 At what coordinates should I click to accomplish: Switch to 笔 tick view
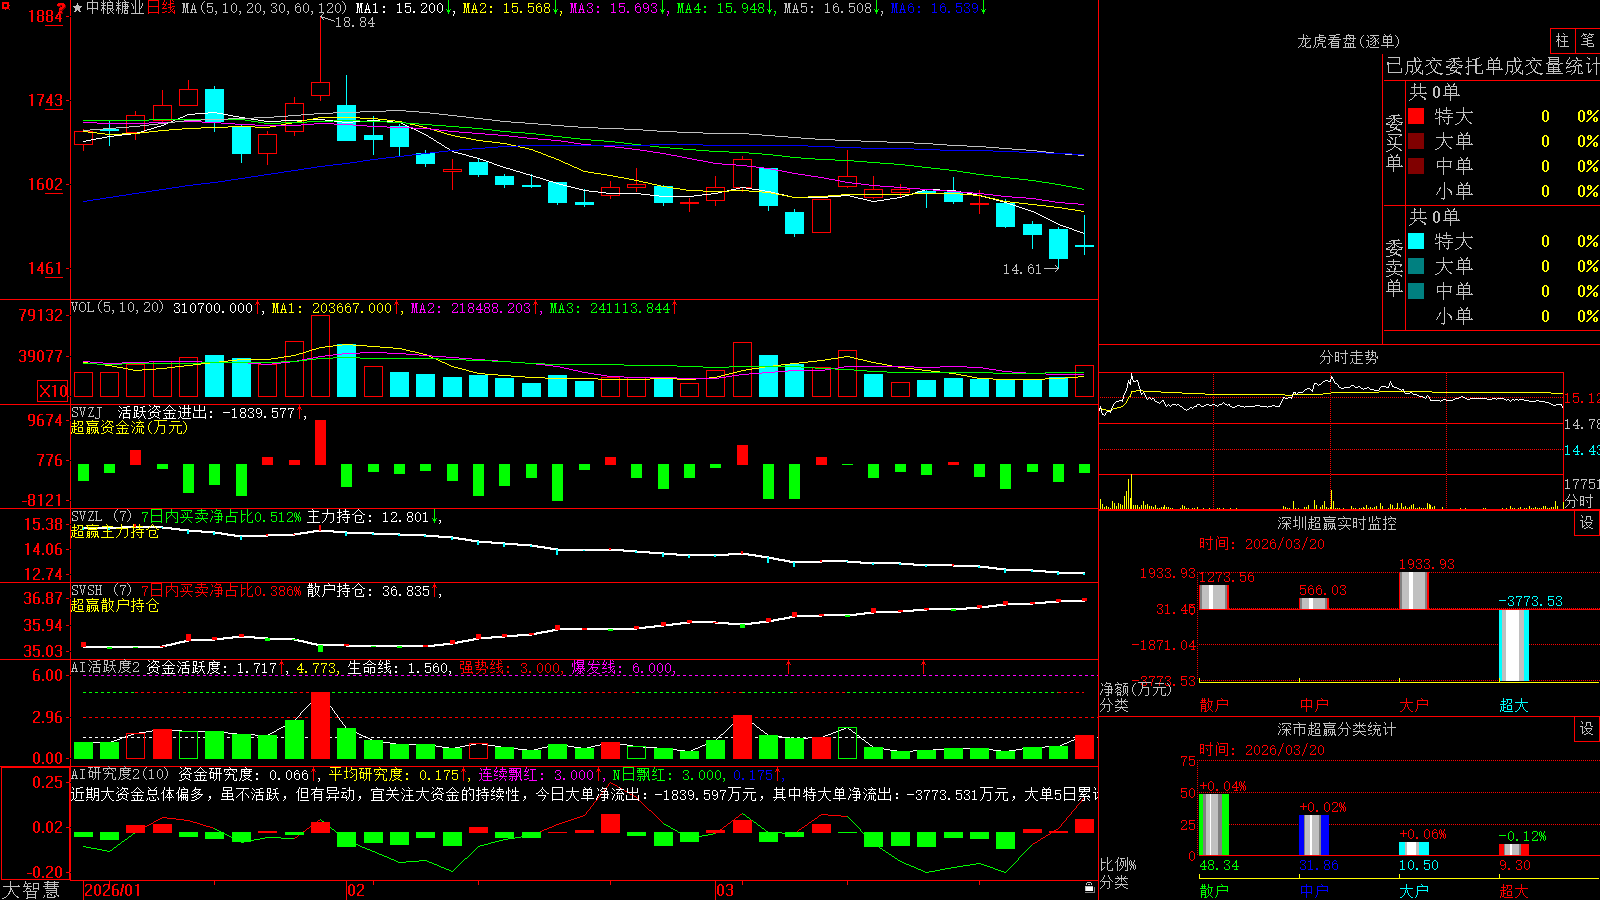1587,40
